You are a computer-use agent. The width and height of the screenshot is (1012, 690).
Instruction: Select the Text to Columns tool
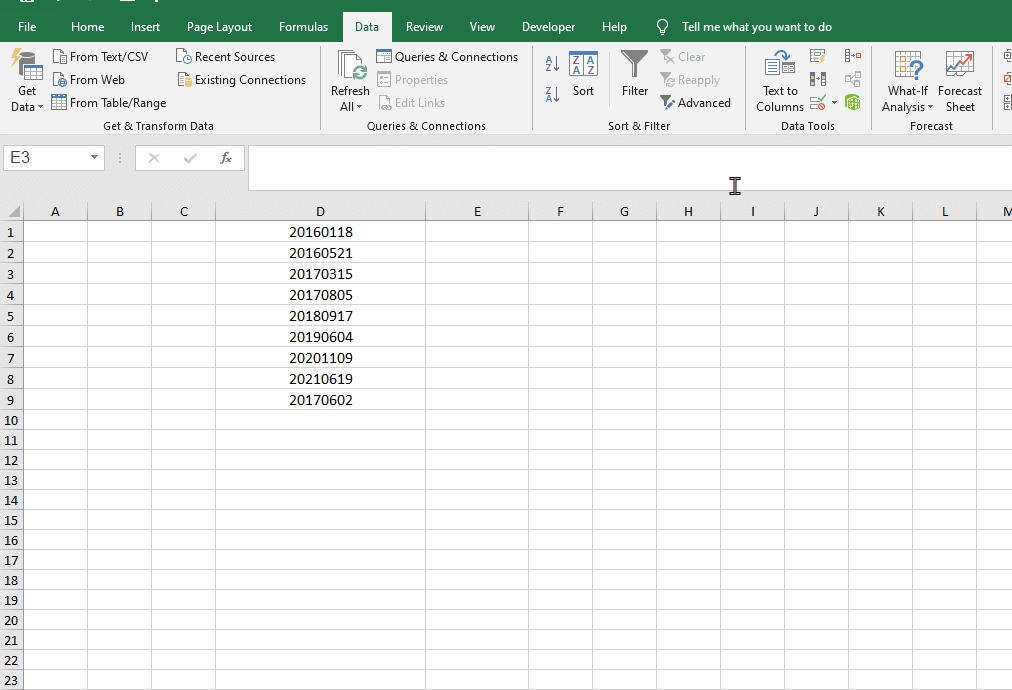pyautogui.click(x=779, y=82)
